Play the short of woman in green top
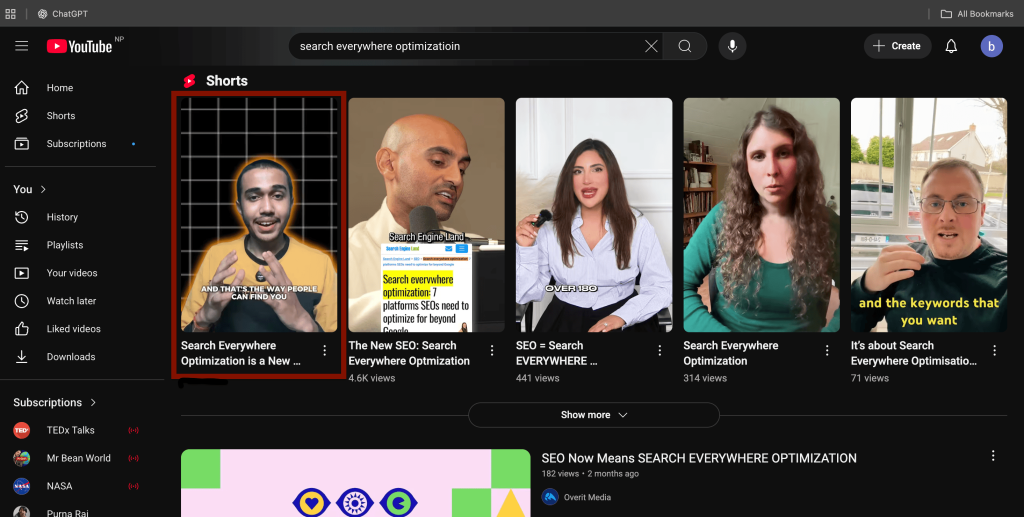Image resolution: width=1024 pixels, height=517 pixels. pyautogui.click(x=761, y=215)
